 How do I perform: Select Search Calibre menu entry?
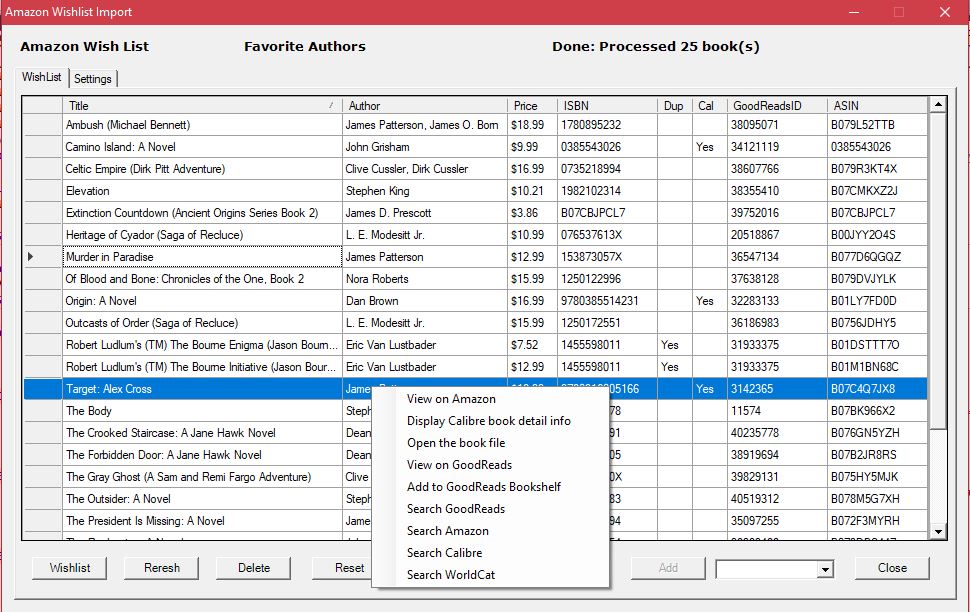pos(490,553)
